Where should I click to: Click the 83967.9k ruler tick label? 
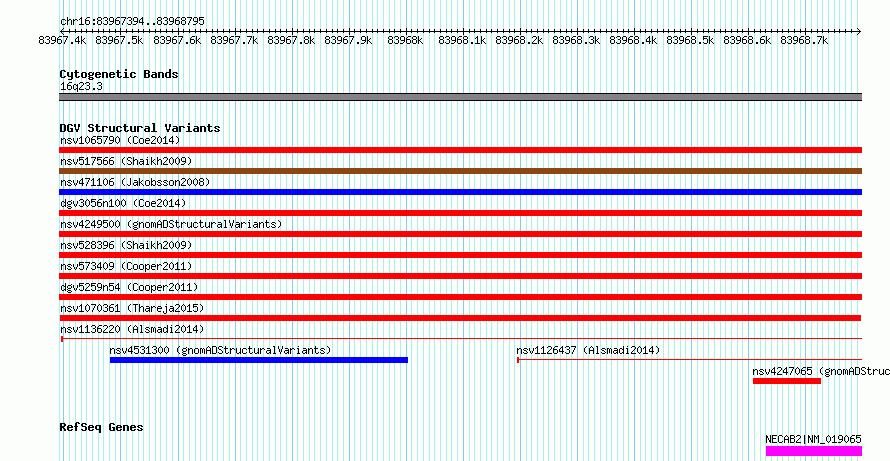[348, 40]
